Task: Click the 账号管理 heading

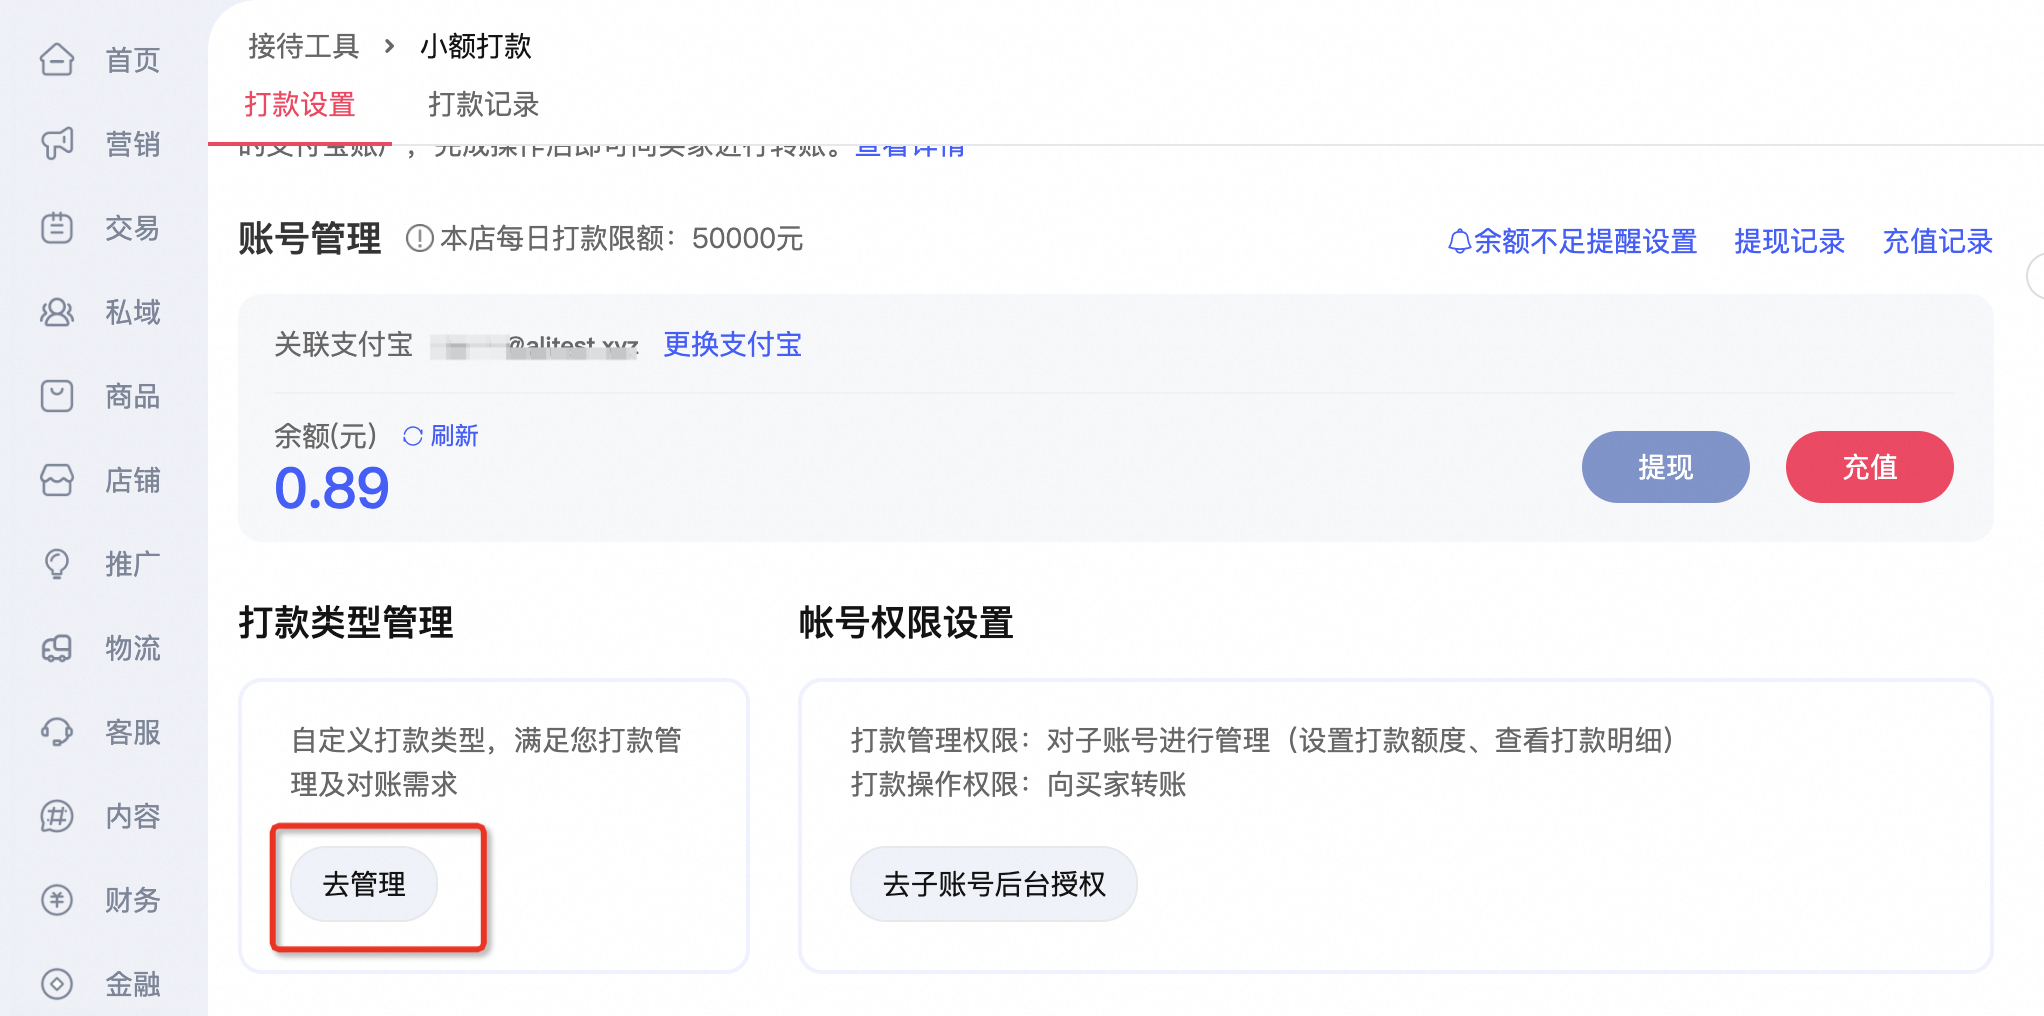Action: point(310,239)
